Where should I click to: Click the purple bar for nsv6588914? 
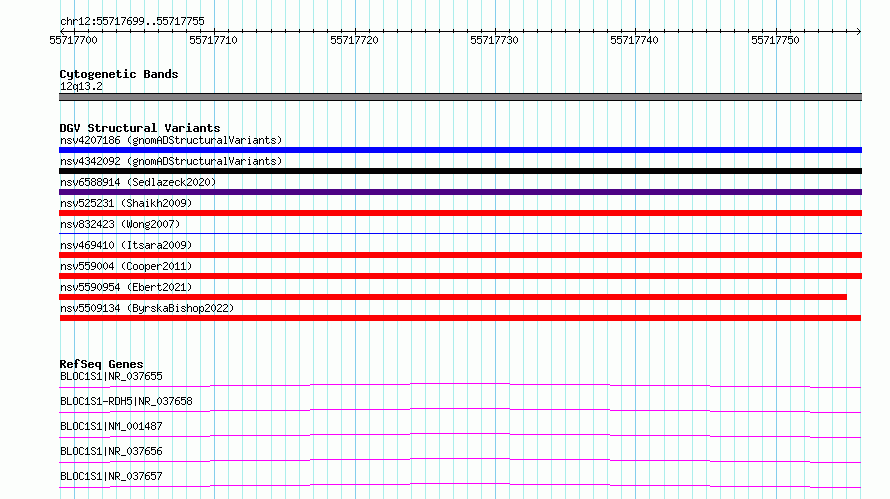pos(460,192)
